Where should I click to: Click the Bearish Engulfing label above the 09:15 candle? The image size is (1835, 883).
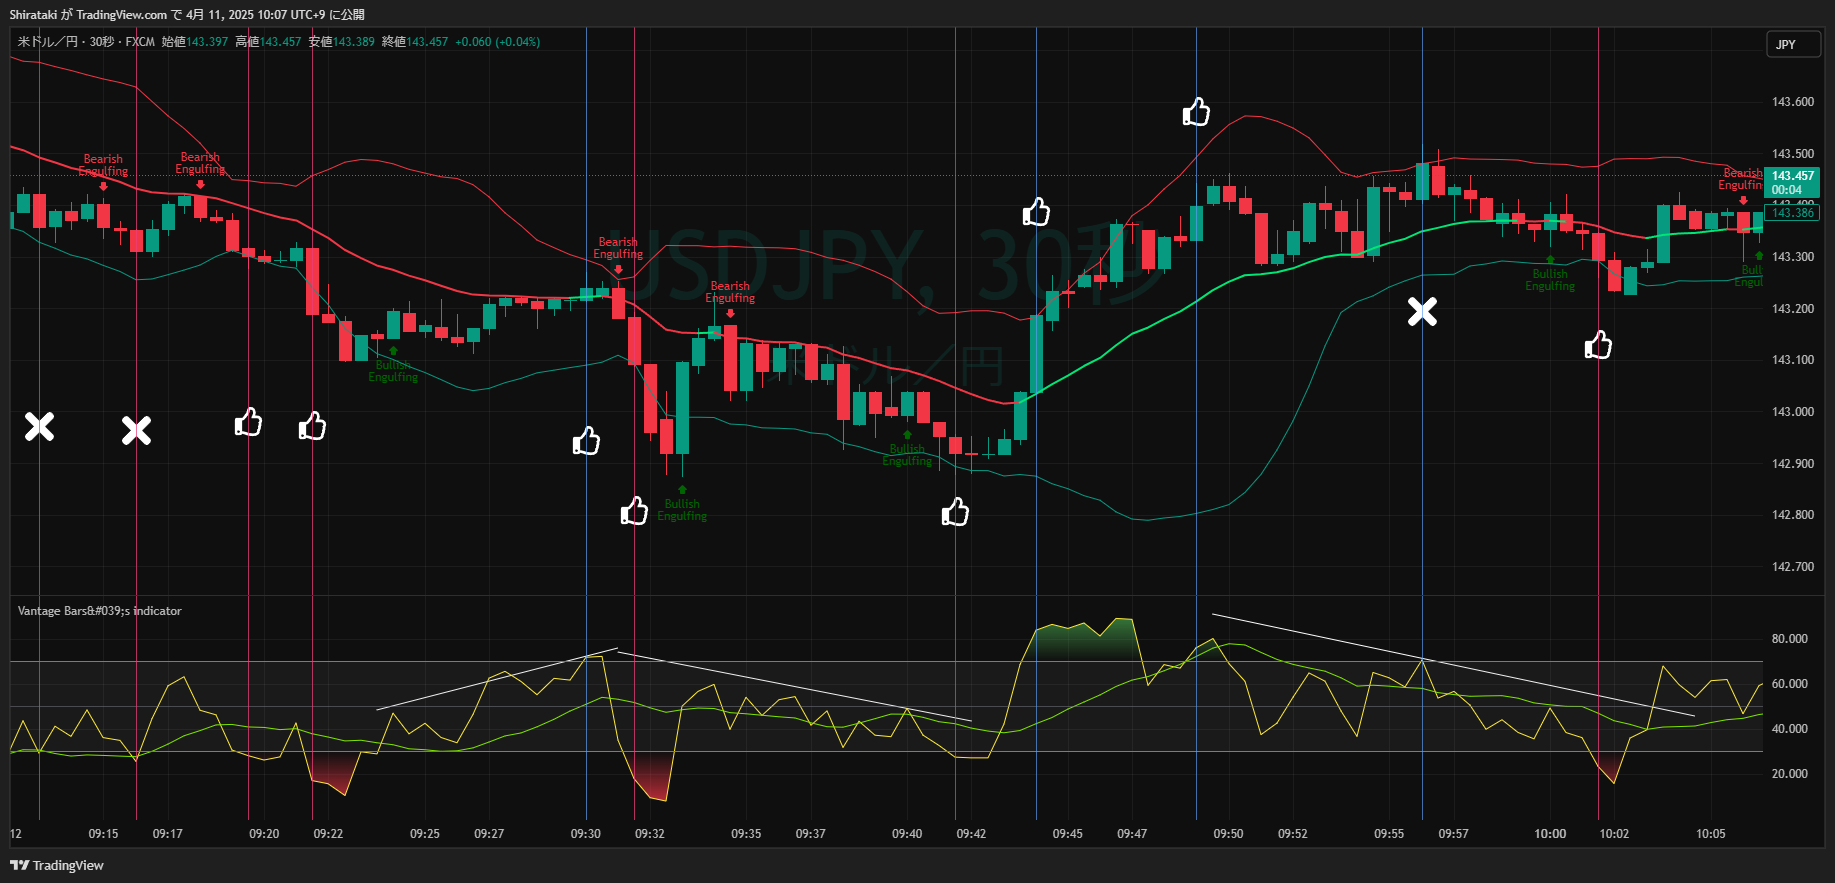103,165
